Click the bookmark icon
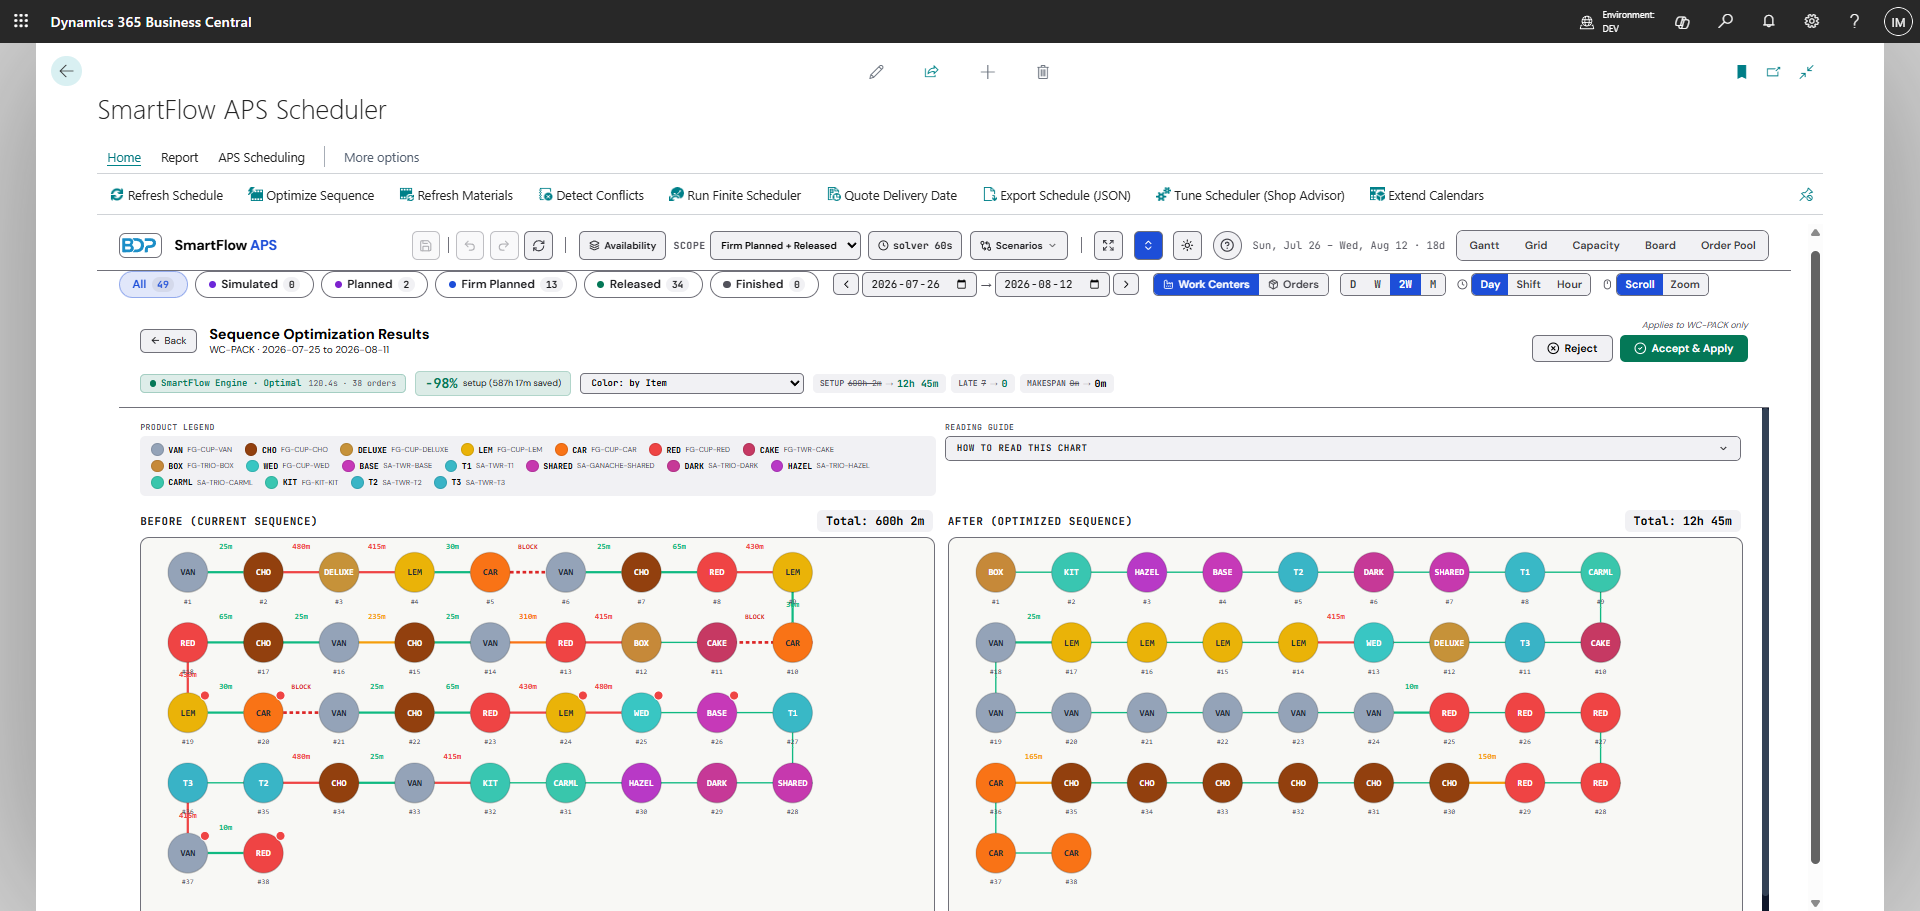 [1742, 72]
